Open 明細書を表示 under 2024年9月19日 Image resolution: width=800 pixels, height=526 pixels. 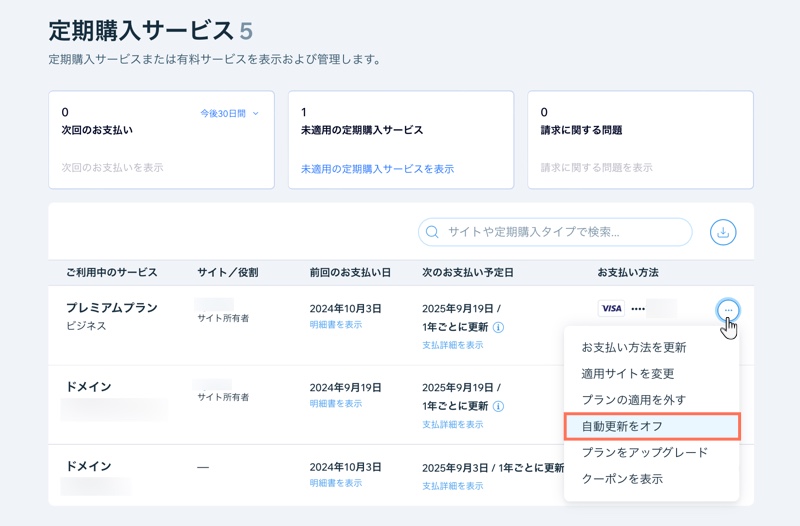(x=336, y=404)
